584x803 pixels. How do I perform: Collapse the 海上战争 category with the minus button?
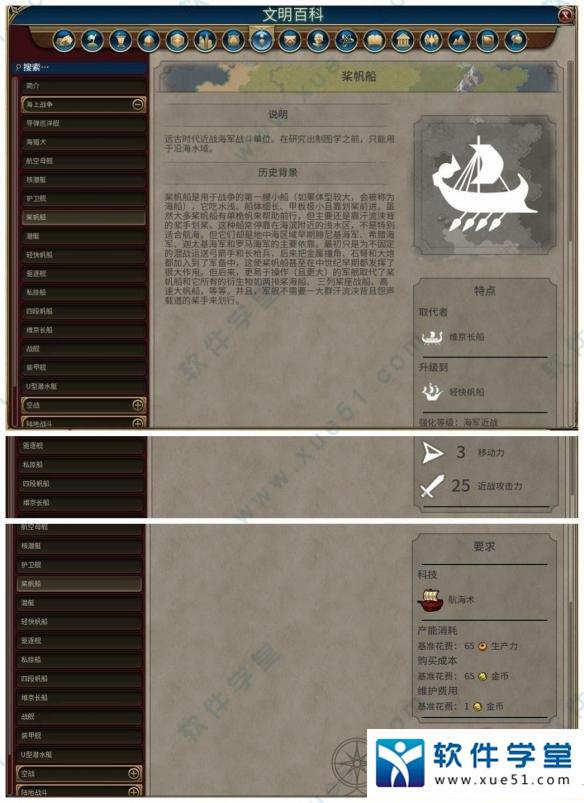click(x=138, y=104)
